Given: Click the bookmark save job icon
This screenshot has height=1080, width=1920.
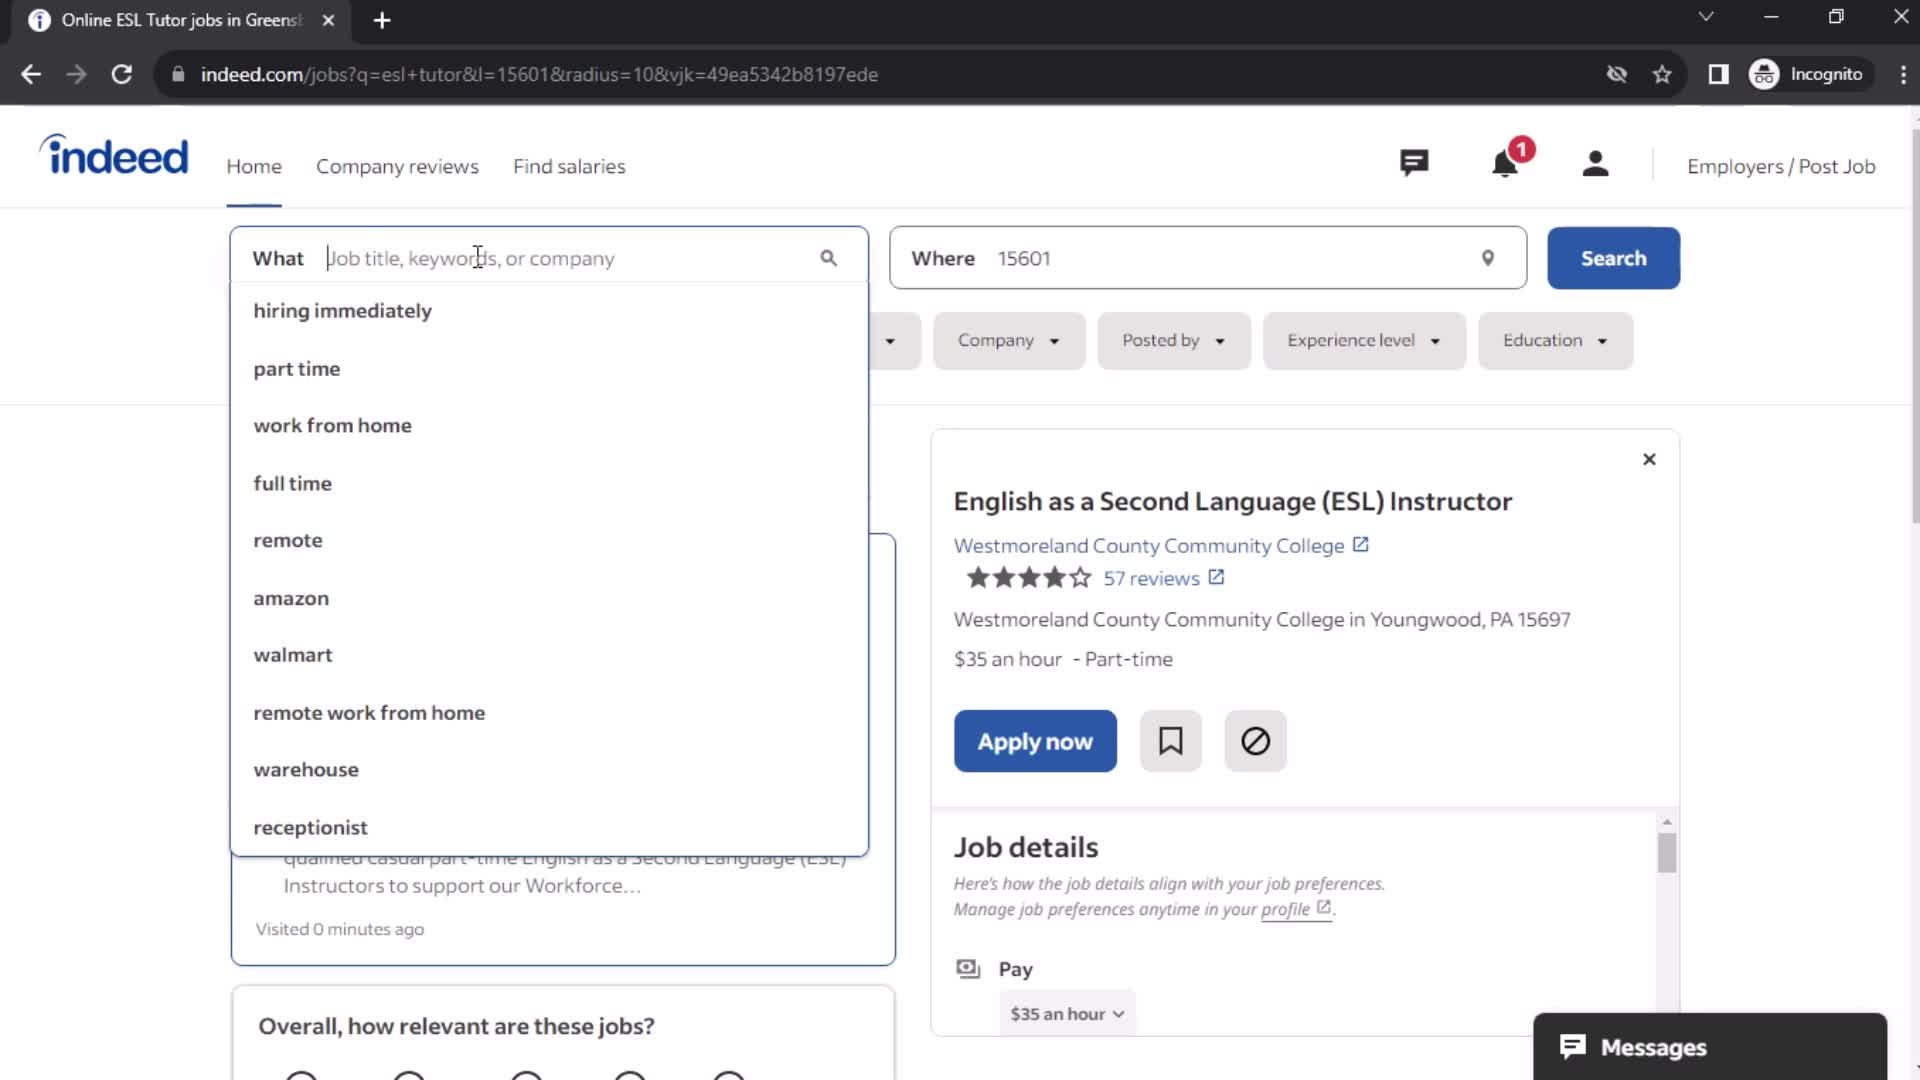Looking at the screenshot, I should pos(1171,741).
